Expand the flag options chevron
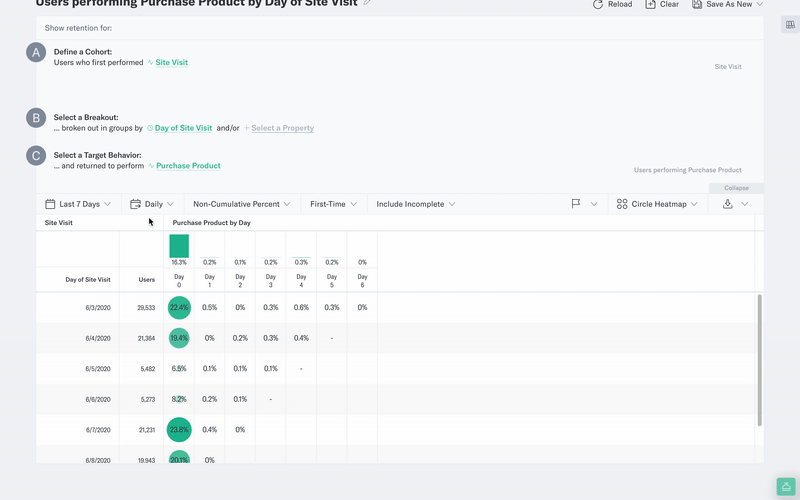The height and width of the screenshot is (500, 800). (x=594, y=204)
